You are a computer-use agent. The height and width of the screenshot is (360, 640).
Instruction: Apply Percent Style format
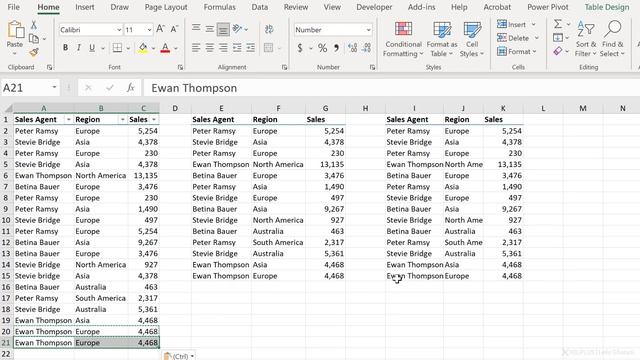(x=322, y=48)
